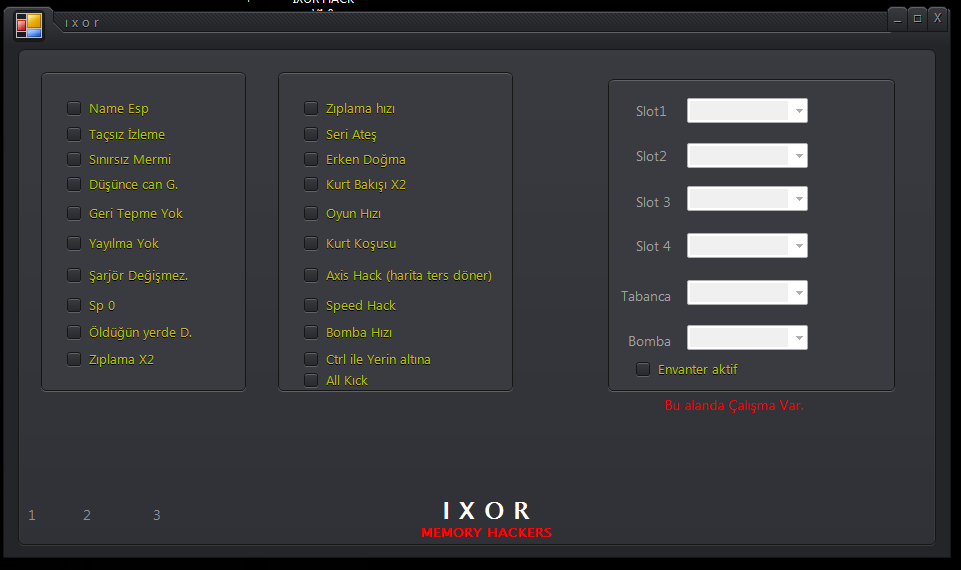Toggle Zıplama X2 checkbox
This screenshot has width=961, height=570.
coord(74,359)
